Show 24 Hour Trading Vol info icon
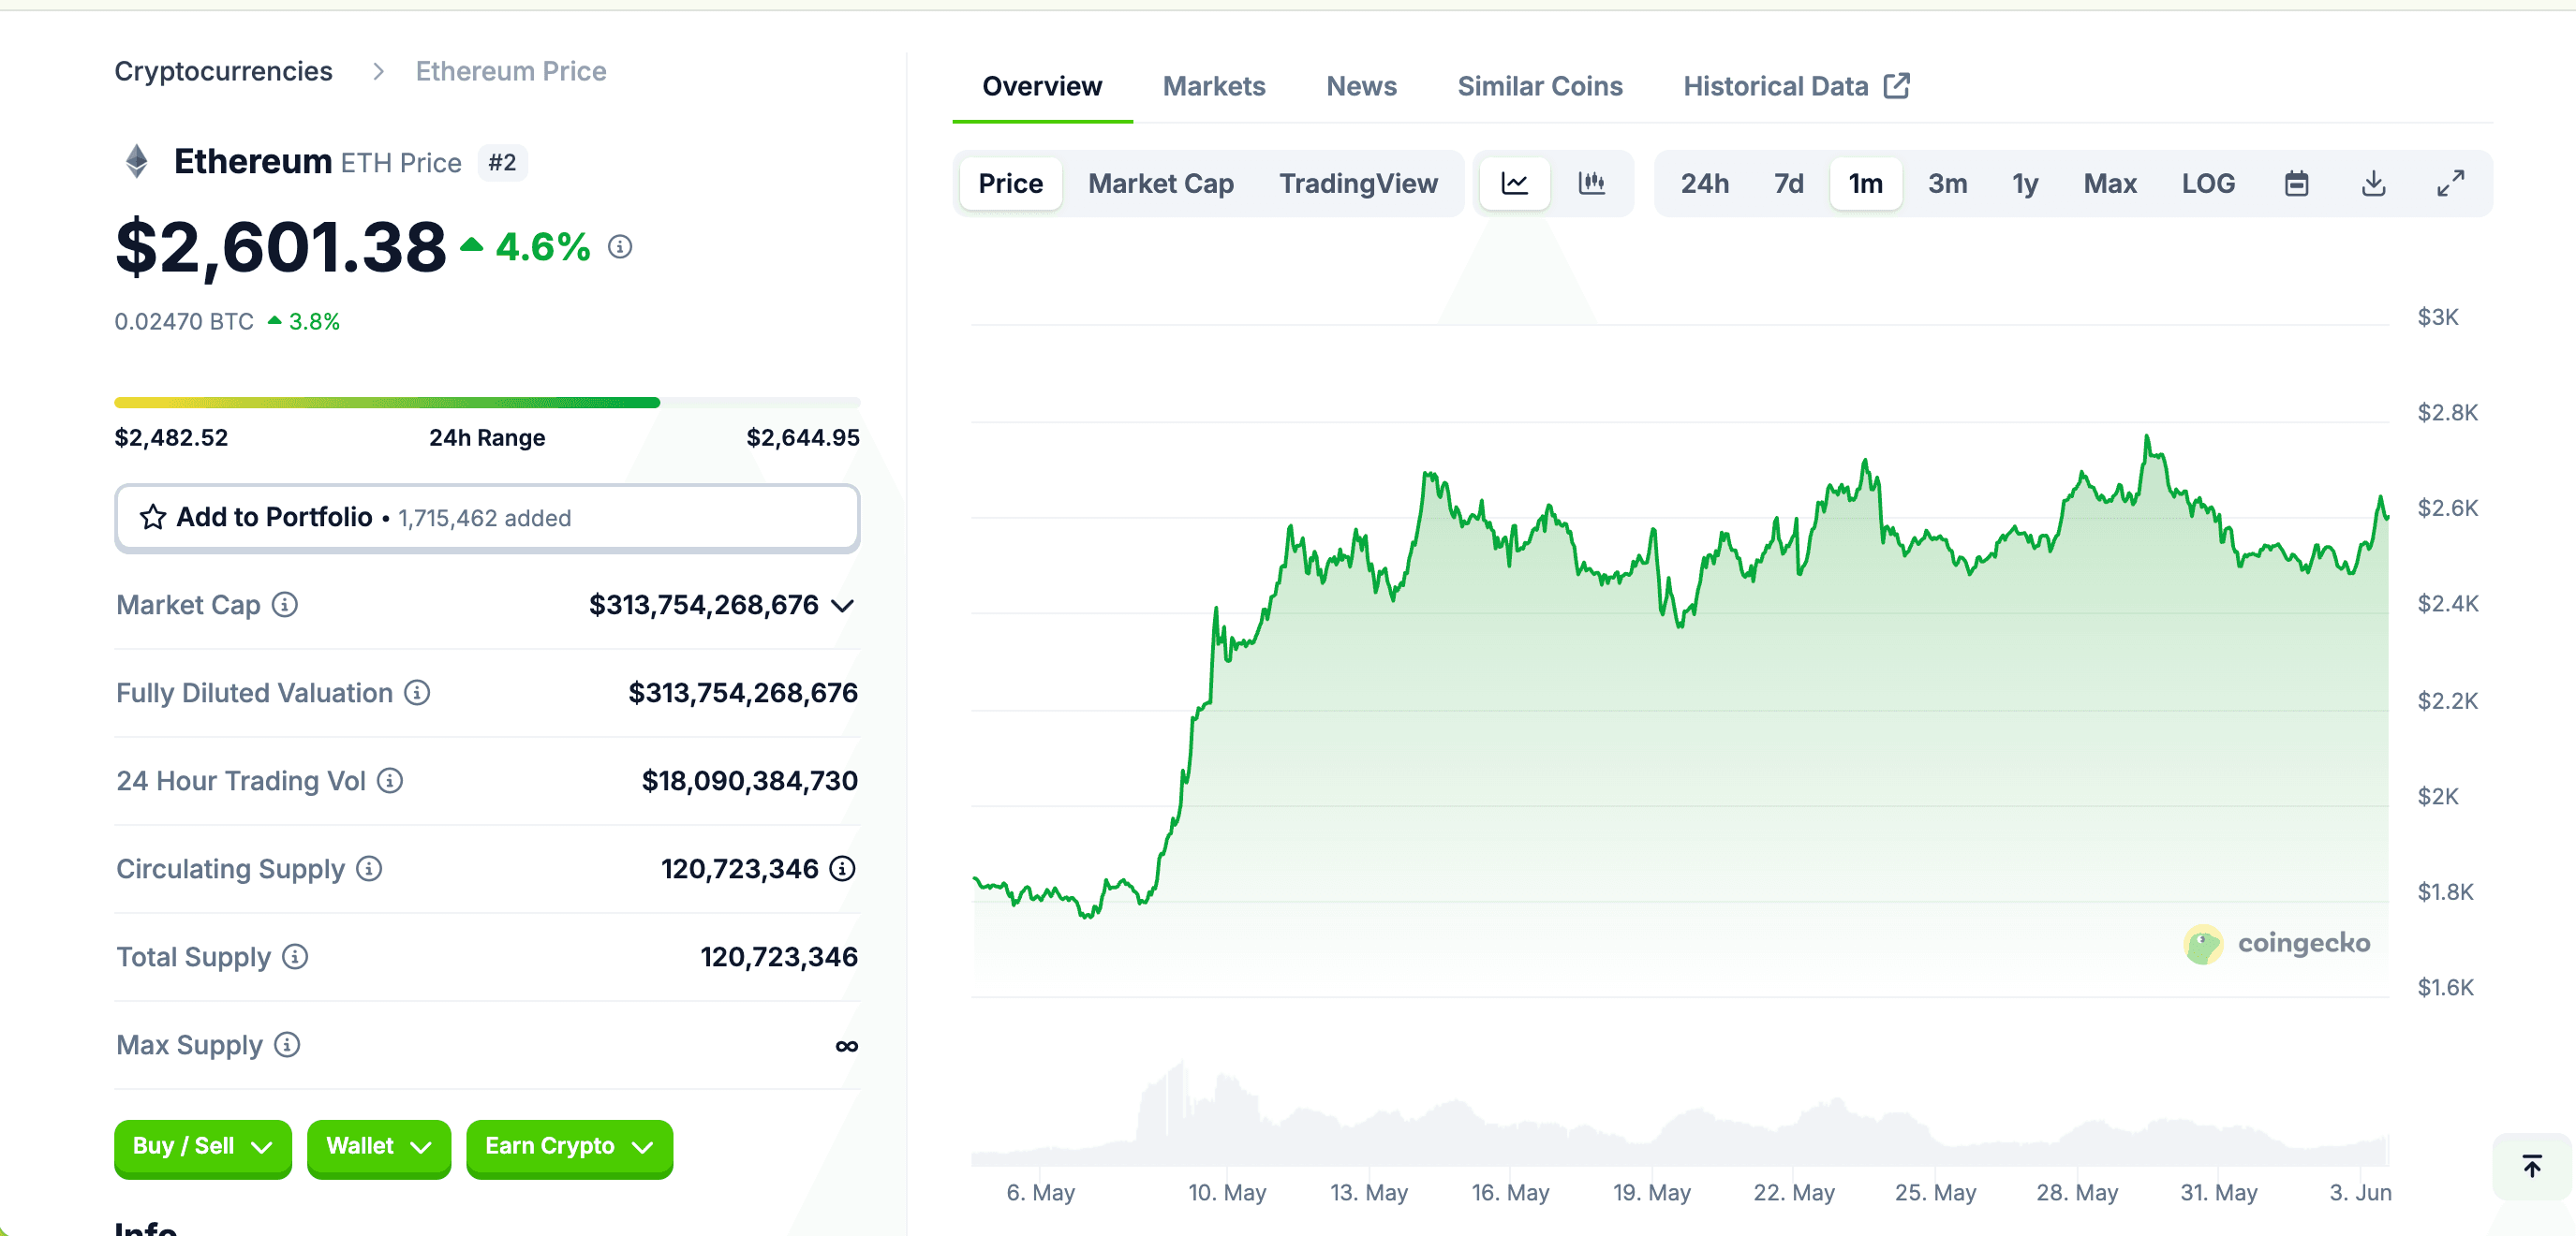This screenshot has height=1236, width=2576. tap(390, 780)
